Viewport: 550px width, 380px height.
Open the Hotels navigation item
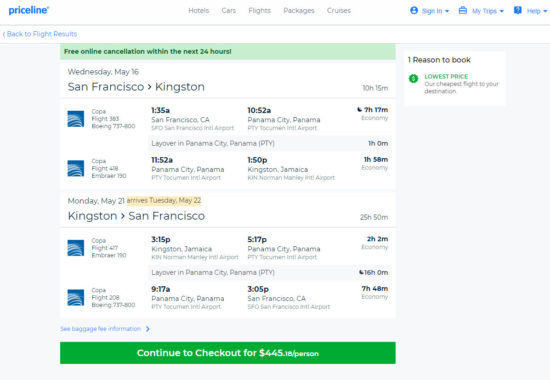(199, 11)
